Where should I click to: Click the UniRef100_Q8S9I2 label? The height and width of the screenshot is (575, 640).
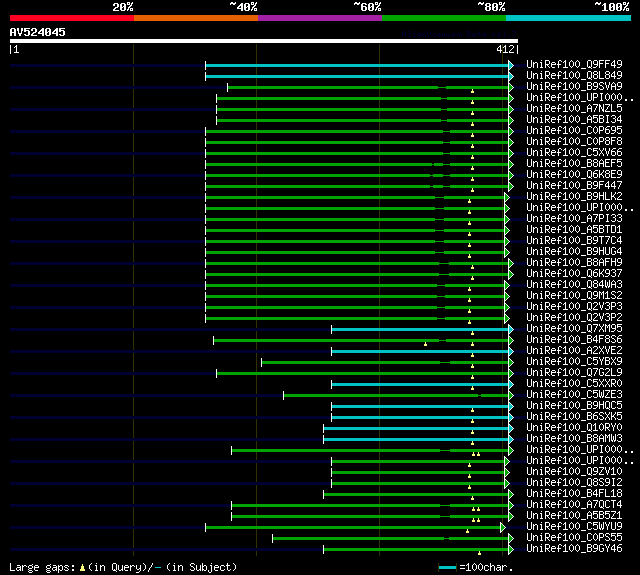click(x=574, y=483)
